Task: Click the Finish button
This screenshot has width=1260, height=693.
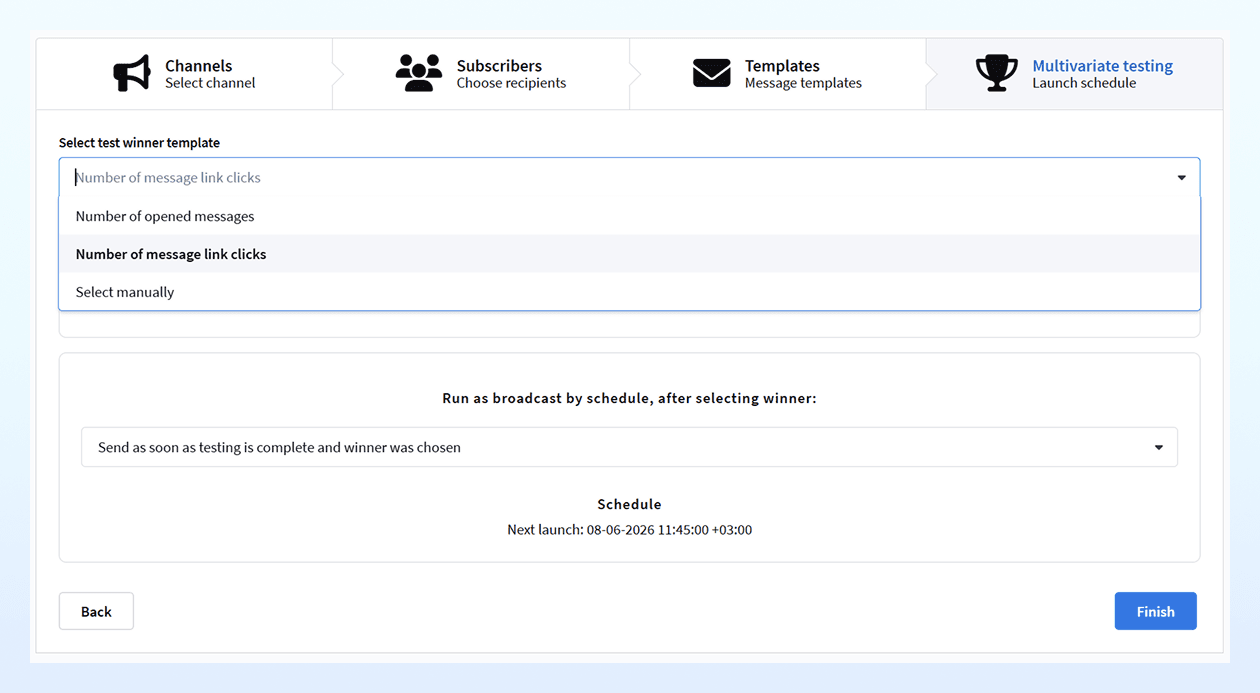Action: click(x=1155, y=611)
